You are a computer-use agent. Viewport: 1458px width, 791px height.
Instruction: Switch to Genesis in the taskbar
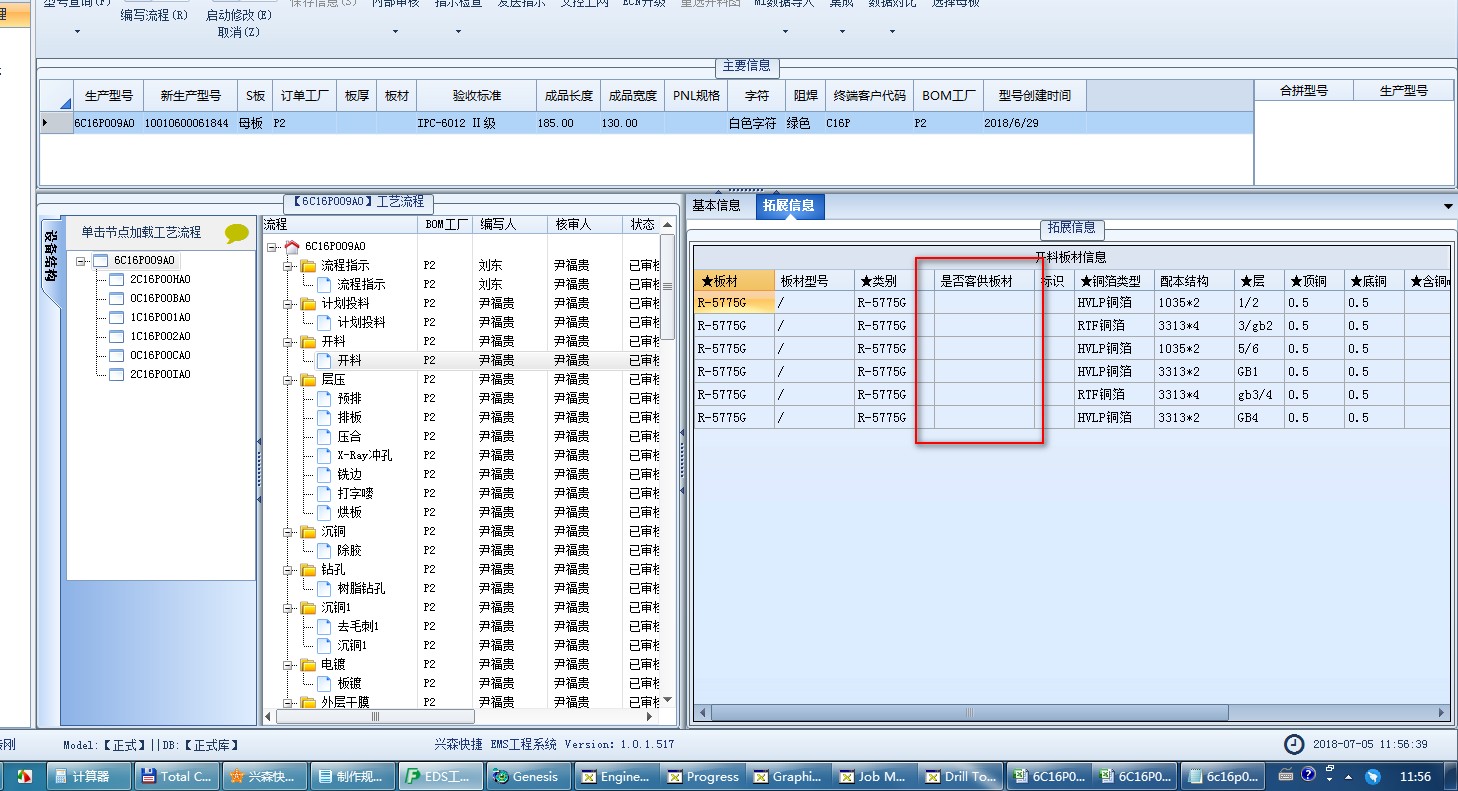(x=529, y=776)
